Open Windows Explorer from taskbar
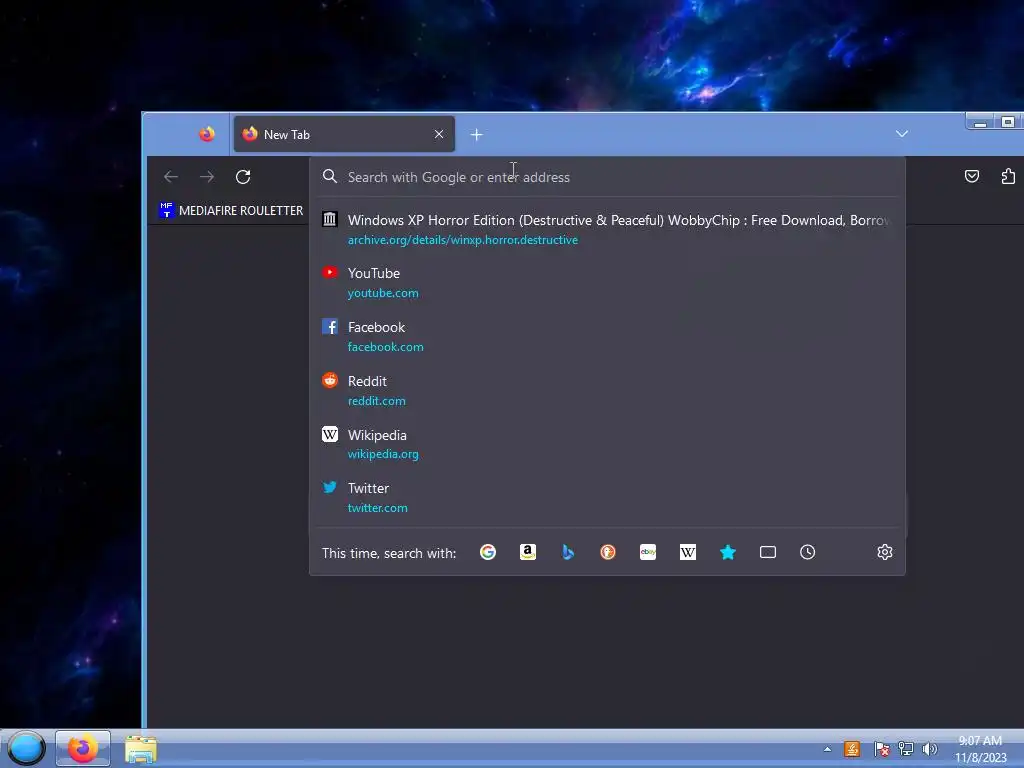Screen dimensions: 1024x768 coord(140,749)
